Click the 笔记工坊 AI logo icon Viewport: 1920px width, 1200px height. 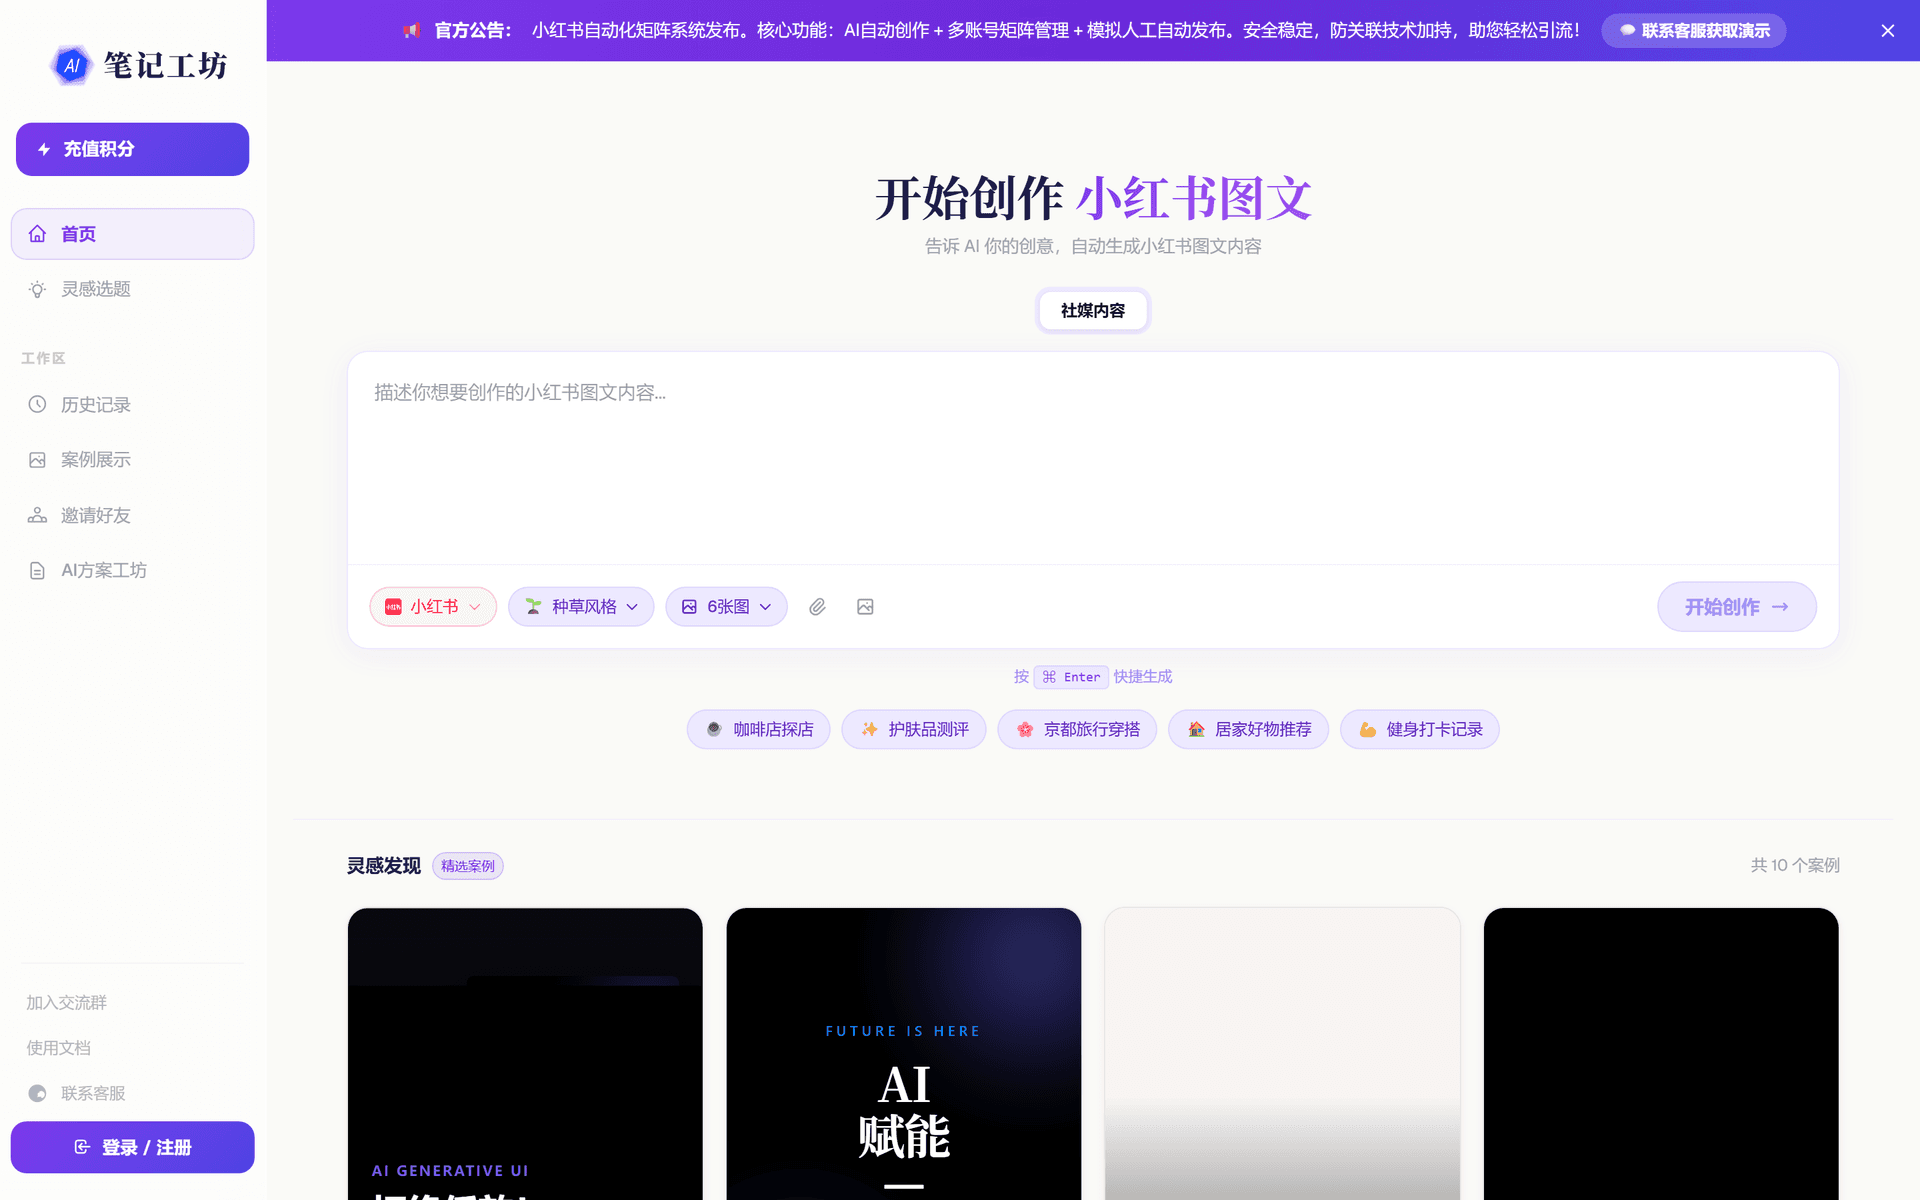[71, 66]
